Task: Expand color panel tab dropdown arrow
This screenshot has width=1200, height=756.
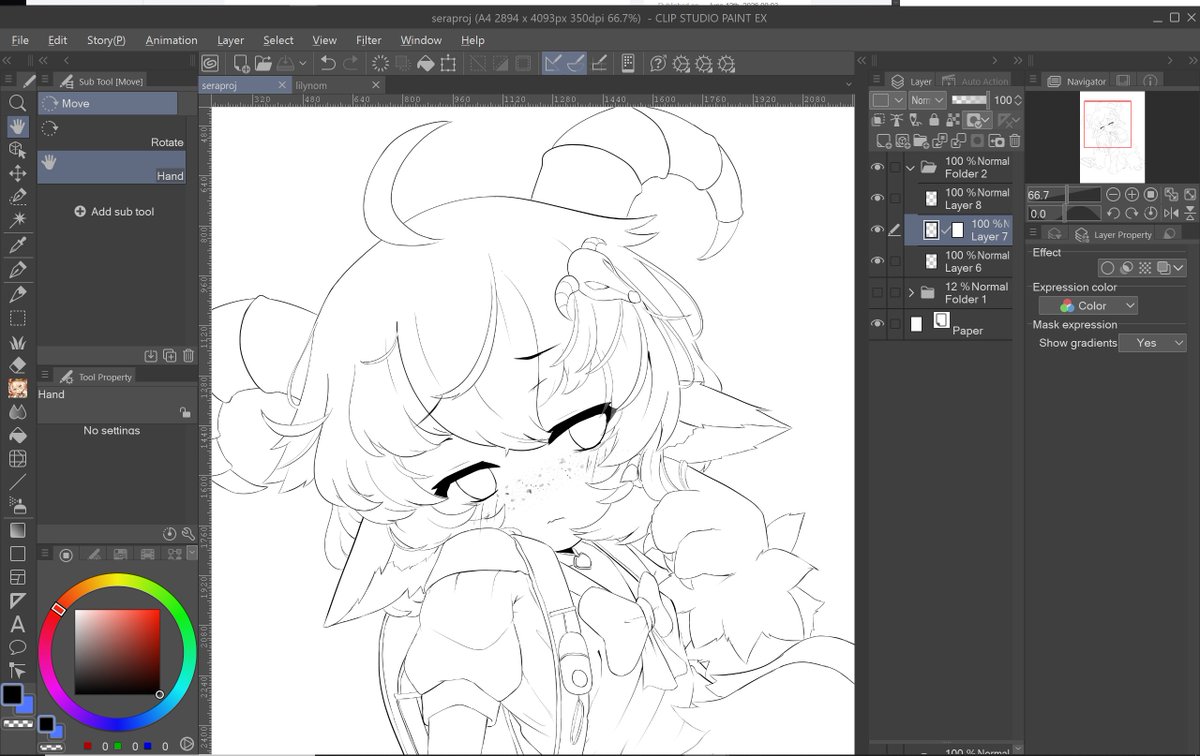Action: click(191, 554)
